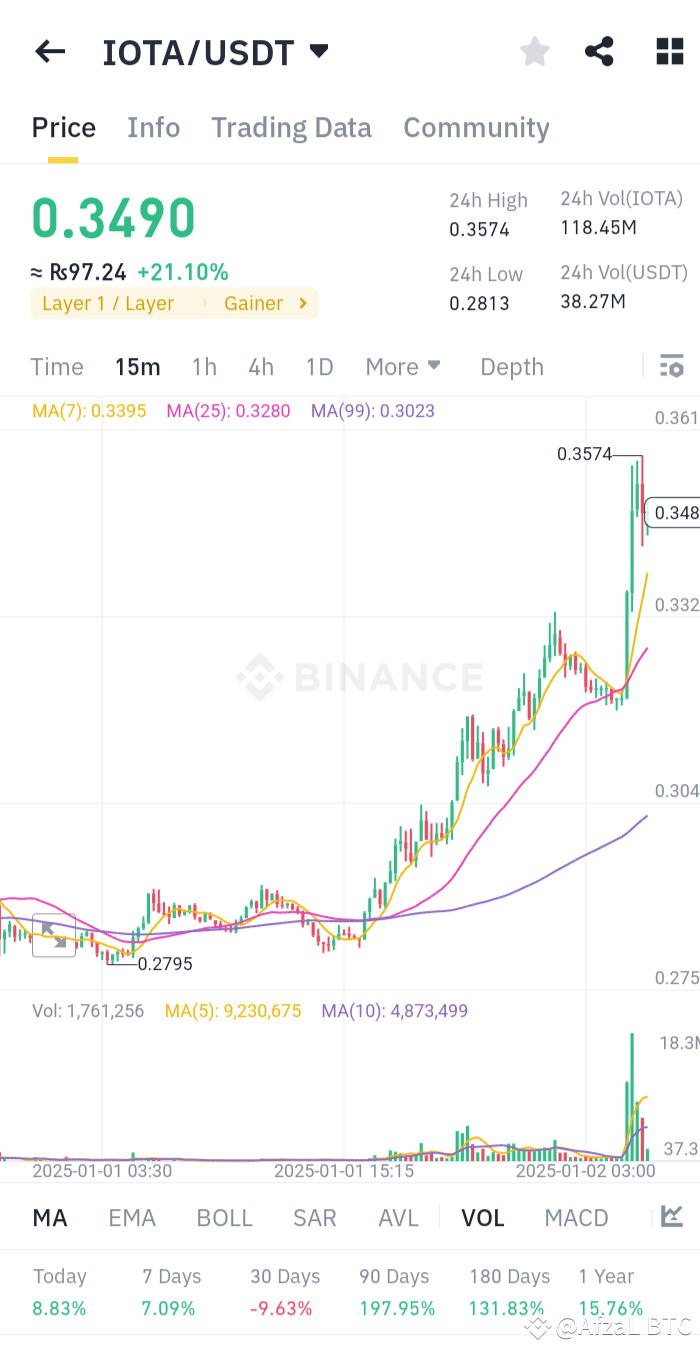Tap the expand arrows icon on the chart
Viewport: 700px width, 1349px height.
pos(54,937)
